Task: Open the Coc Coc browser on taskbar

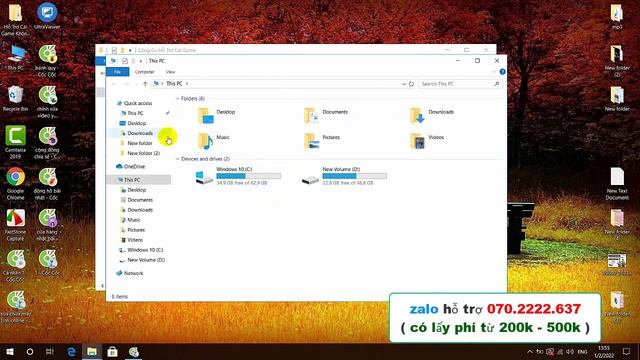Action: coord(133,351)
